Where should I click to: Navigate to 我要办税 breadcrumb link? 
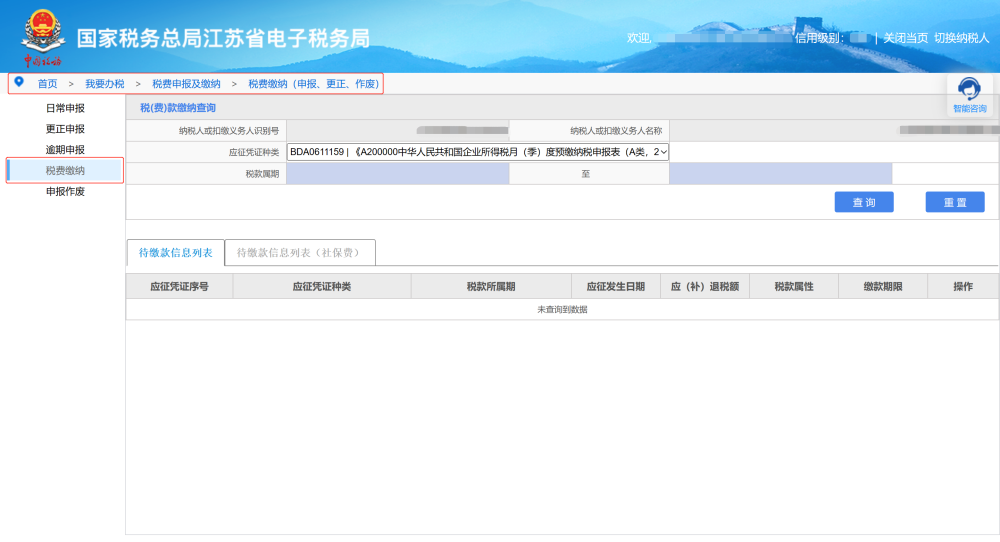tap(104, 84)
